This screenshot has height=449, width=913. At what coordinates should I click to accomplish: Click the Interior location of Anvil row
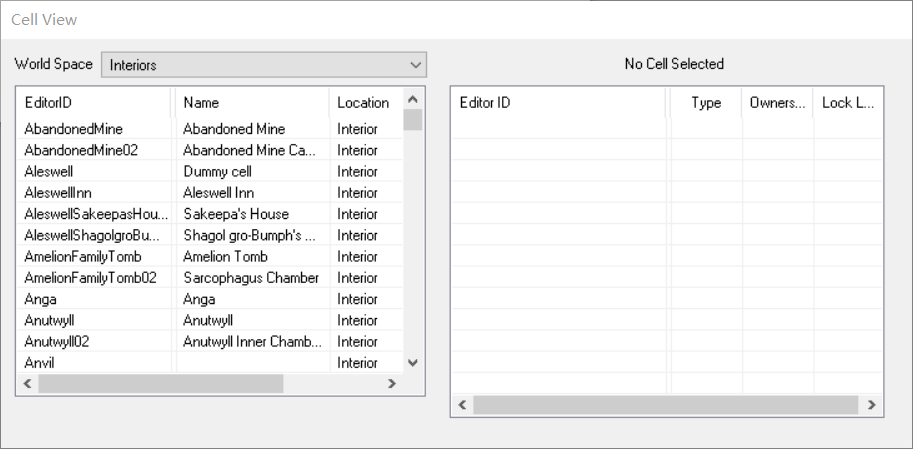(357, 363)
